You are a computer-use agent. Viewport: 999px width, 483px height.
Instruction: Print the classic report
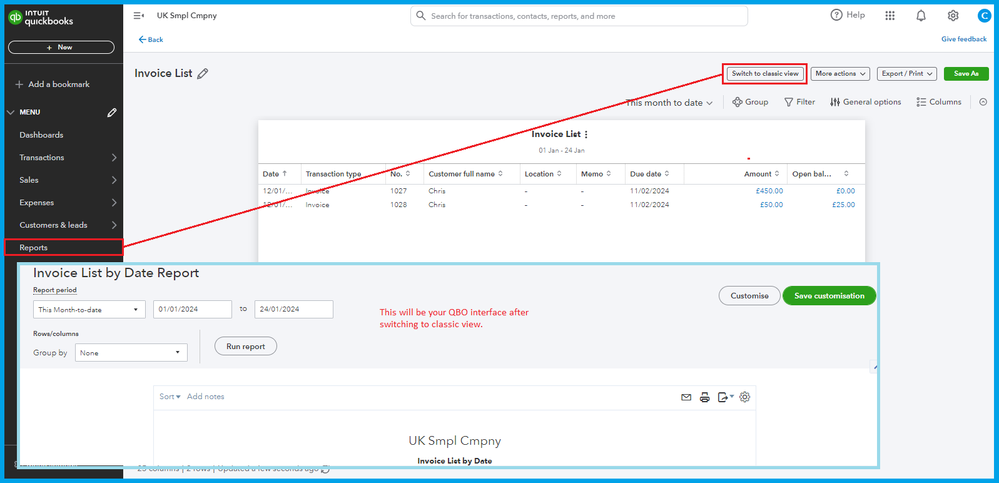coord(705,397)
